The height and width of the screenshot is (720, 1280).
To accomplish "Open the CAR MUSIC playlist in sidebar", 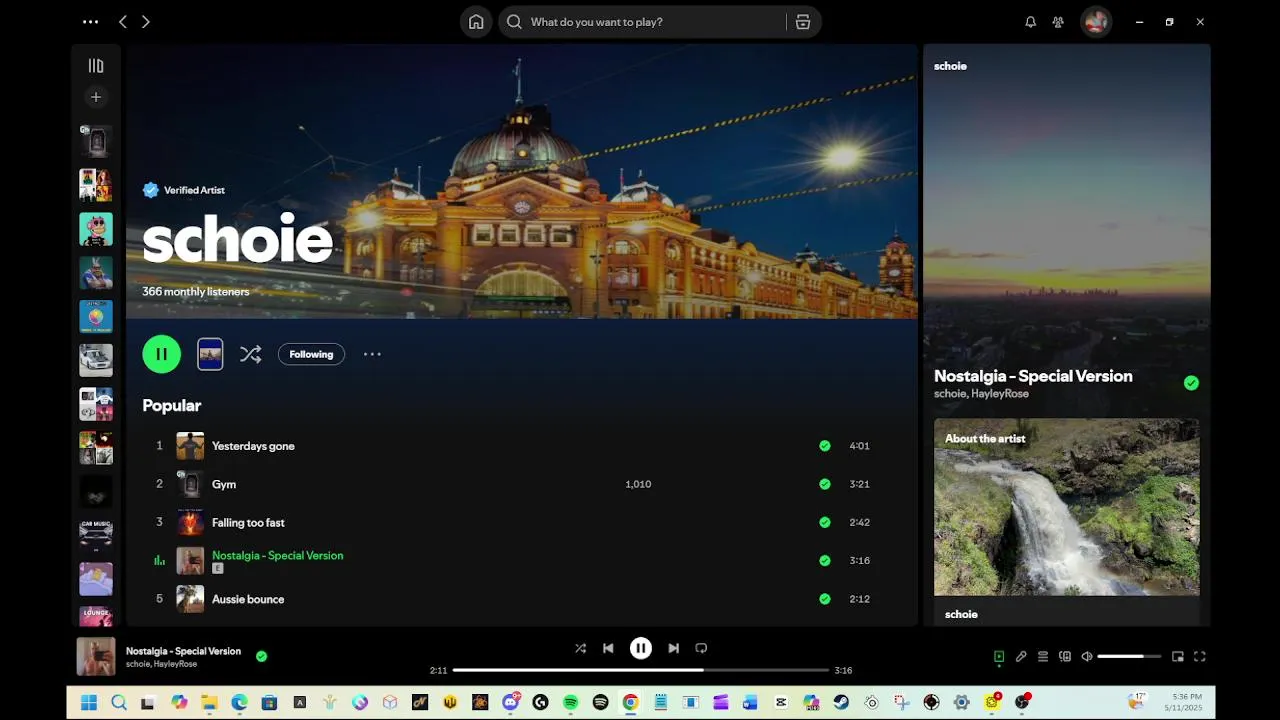I will (96, 534).
